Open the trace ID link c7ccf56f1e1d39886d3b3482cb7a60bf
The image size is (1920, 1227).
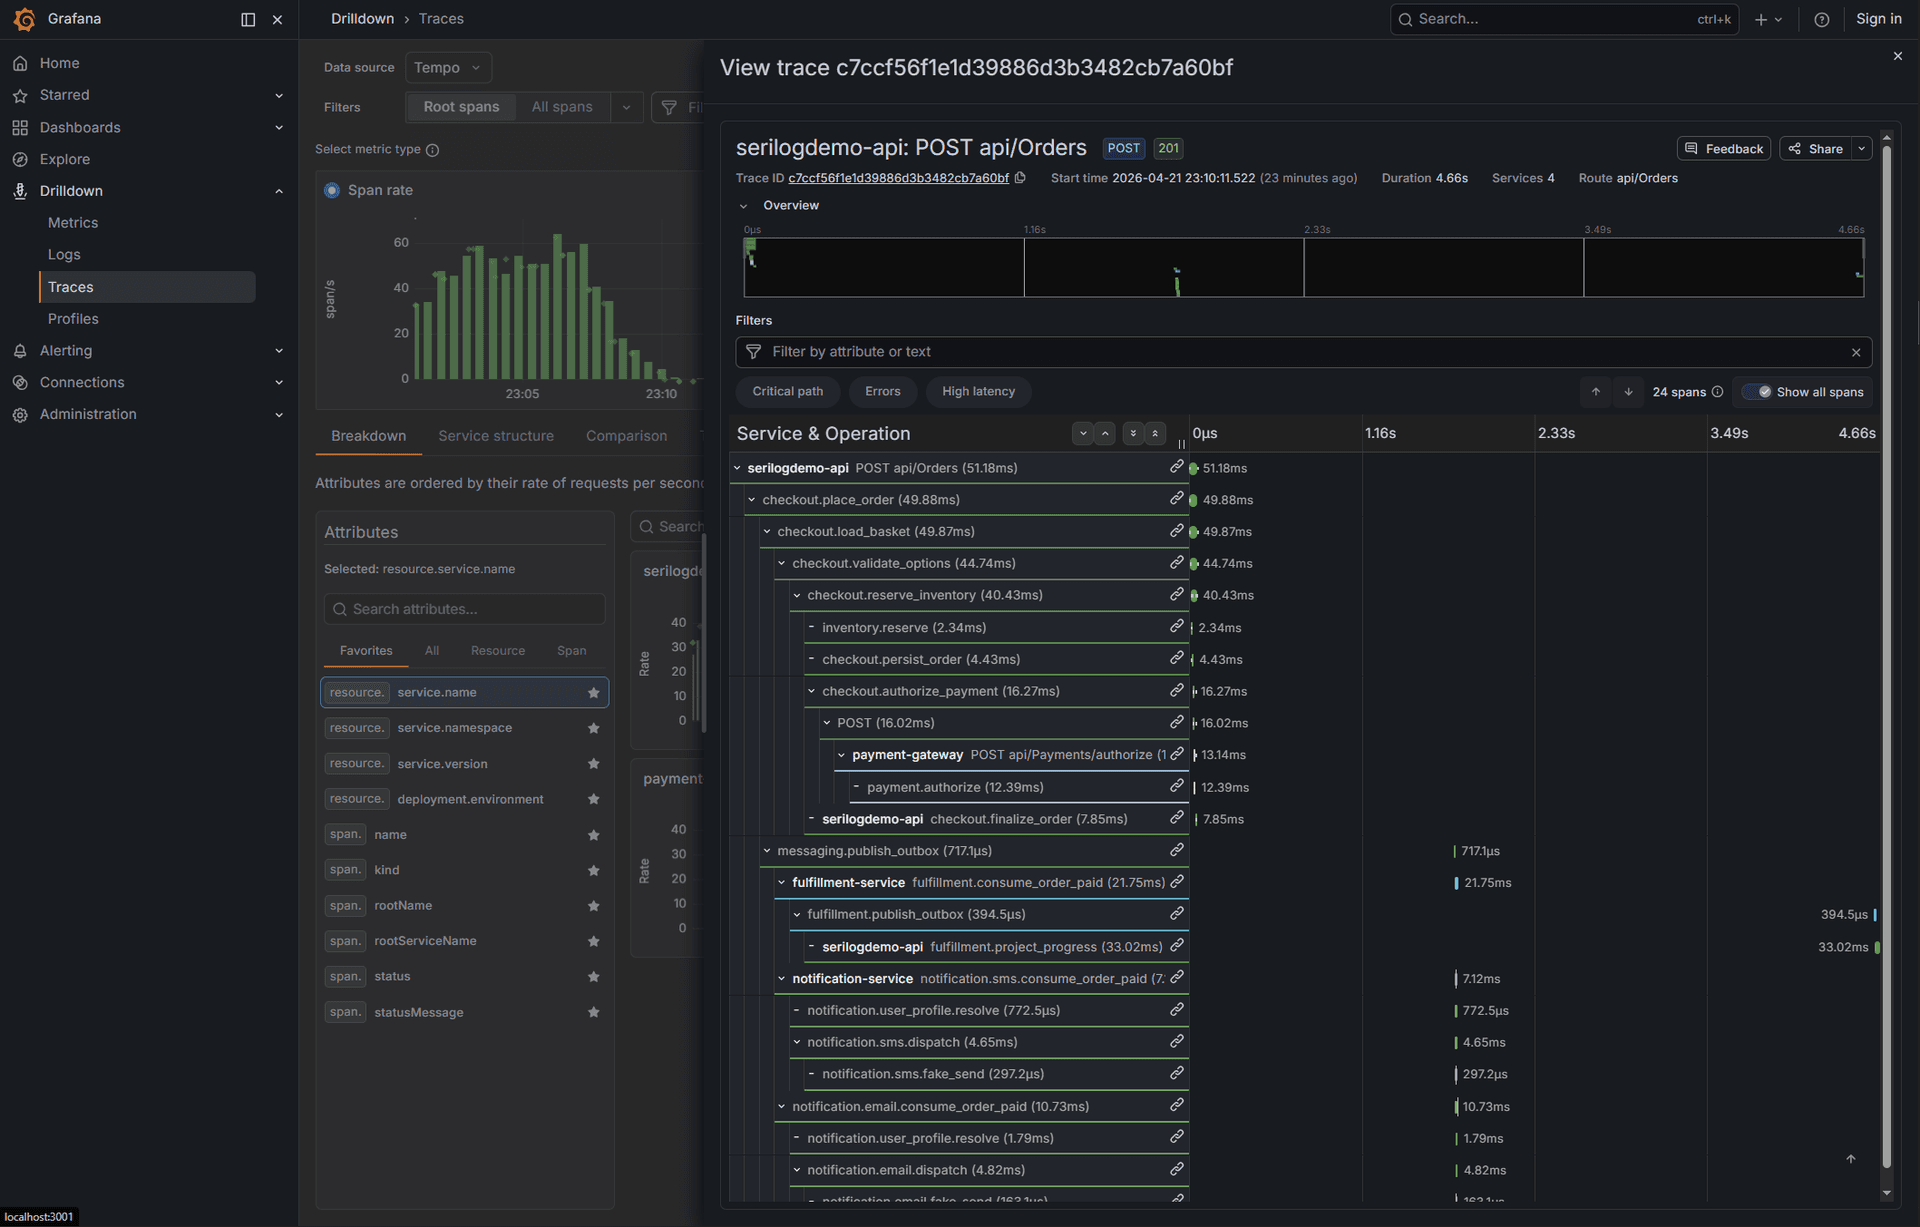click(897, 178)
